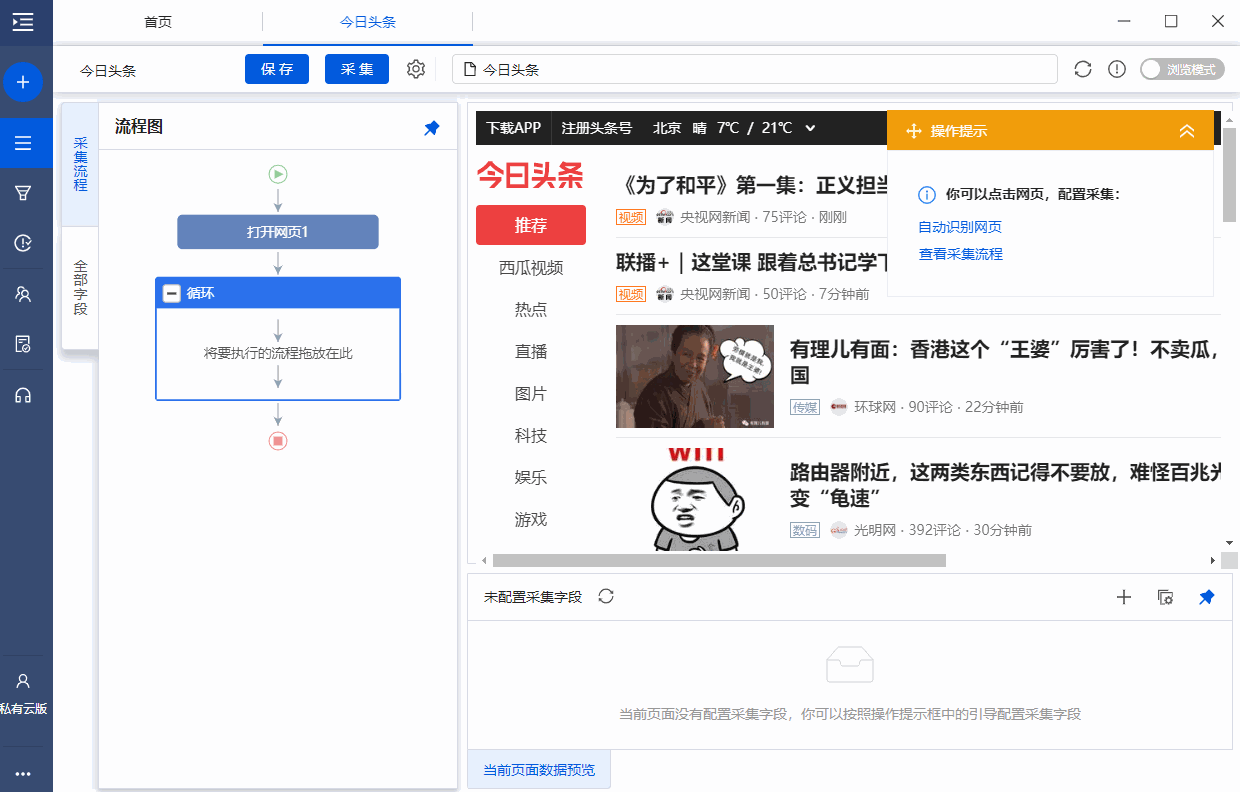Open the team users sidebar icon

tap(23, 294)
